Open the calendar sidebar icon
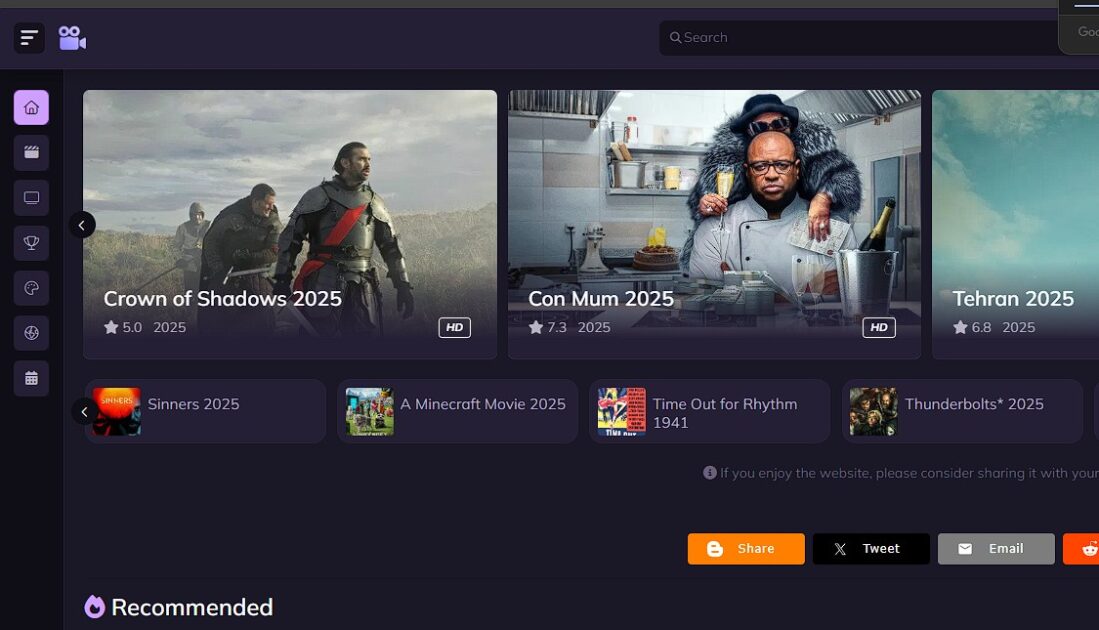Screen dimensions: 1099x630 coord(32,378)
